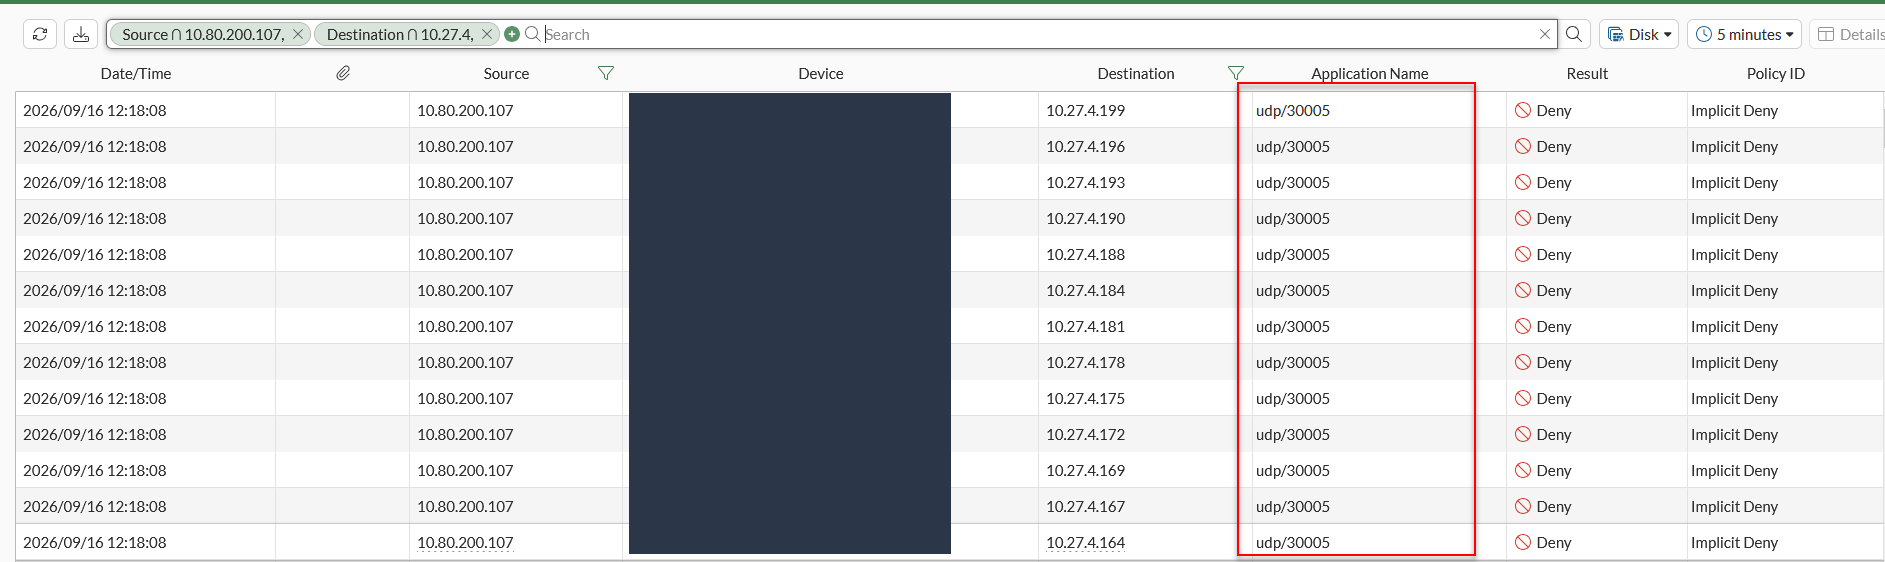Image resolution: width=1885 pixels, height=562 pixels.
Task: Select destination cell 10.27.4.172
Action: (1086, 434)
